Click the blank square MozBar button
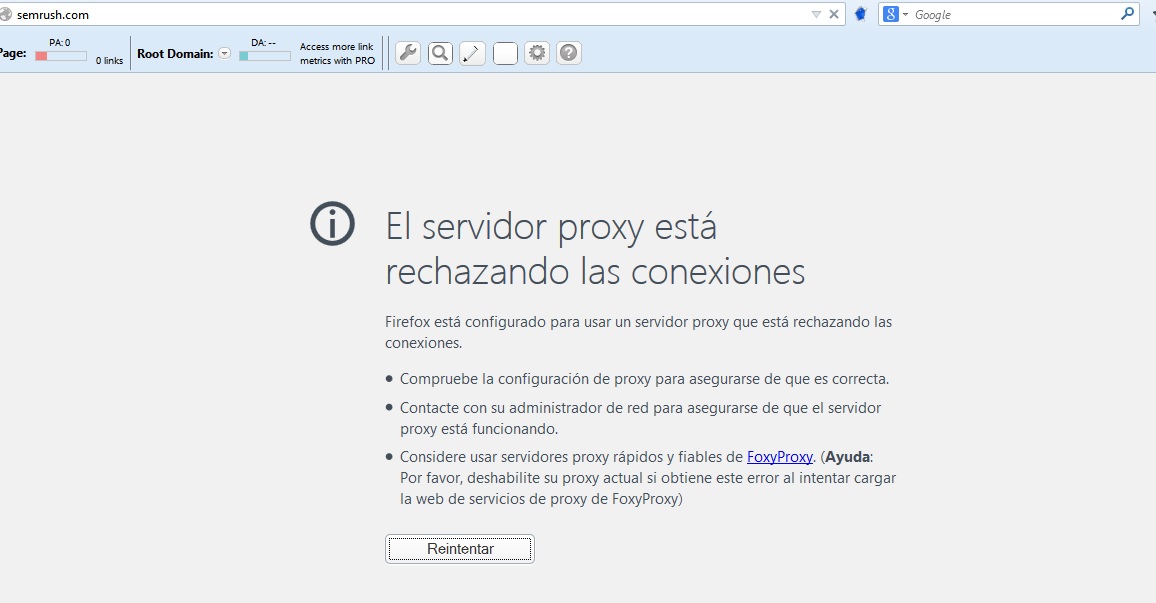Viewport: 1156px width, 603px height. pyautogui.click(x=505, y=53)
